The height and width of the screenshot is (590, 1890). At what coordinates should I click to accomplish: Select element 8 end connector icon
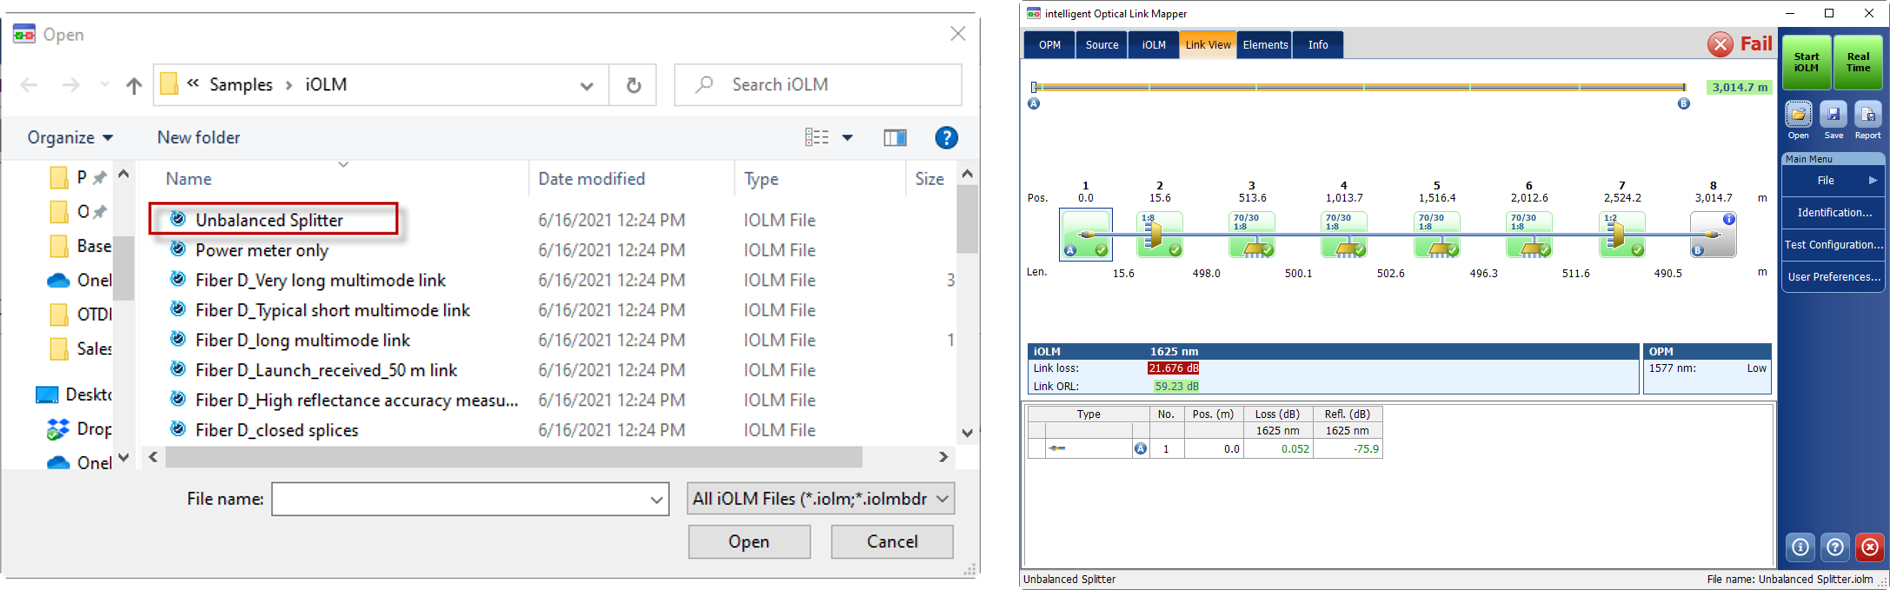click(x=1713, y=234)
